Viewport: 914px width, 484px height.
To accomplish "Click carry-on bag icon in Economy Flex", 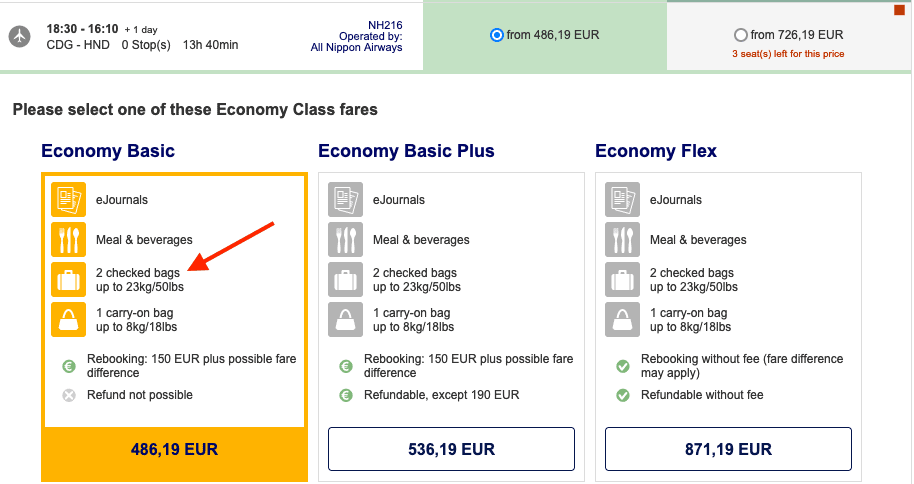I will coord(622,320).
